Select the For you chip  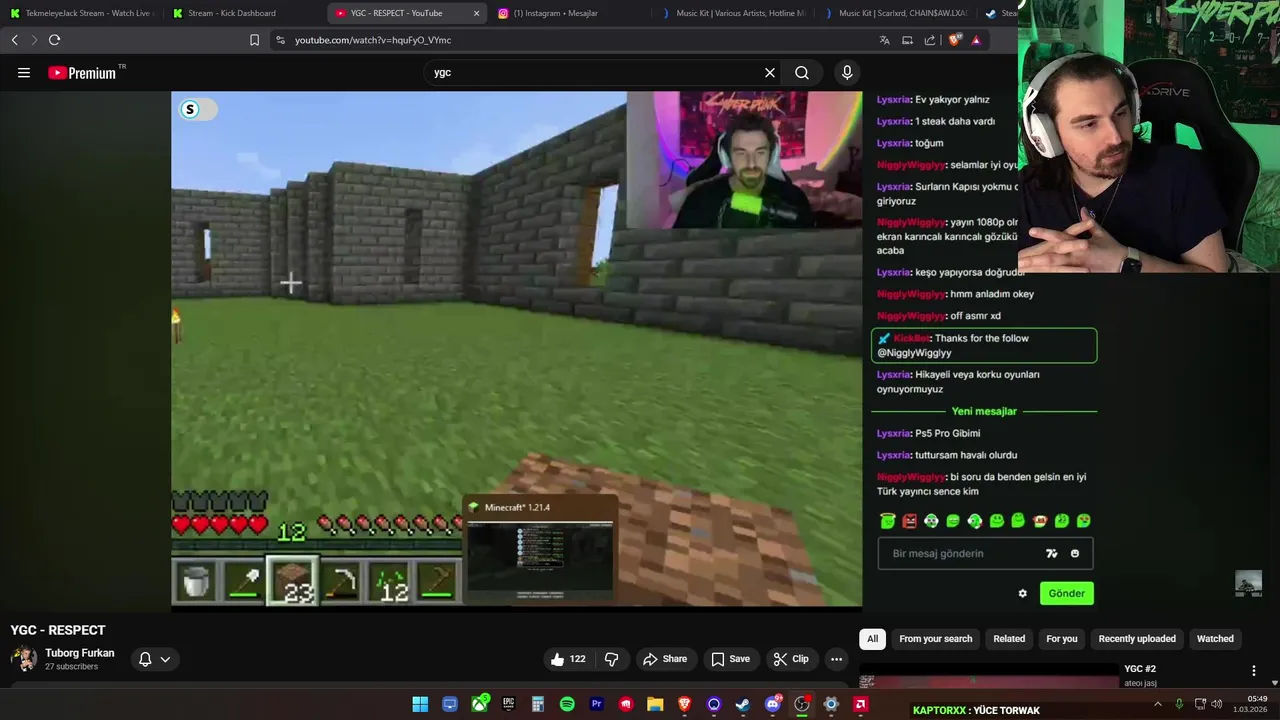1062,639
